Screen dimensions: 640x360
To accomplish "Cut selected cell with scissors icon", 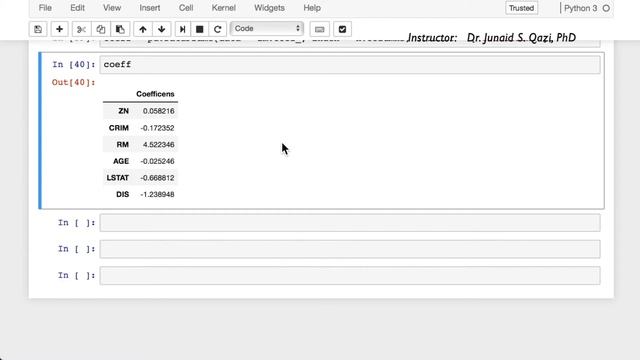I will click(x=81, y=29).
